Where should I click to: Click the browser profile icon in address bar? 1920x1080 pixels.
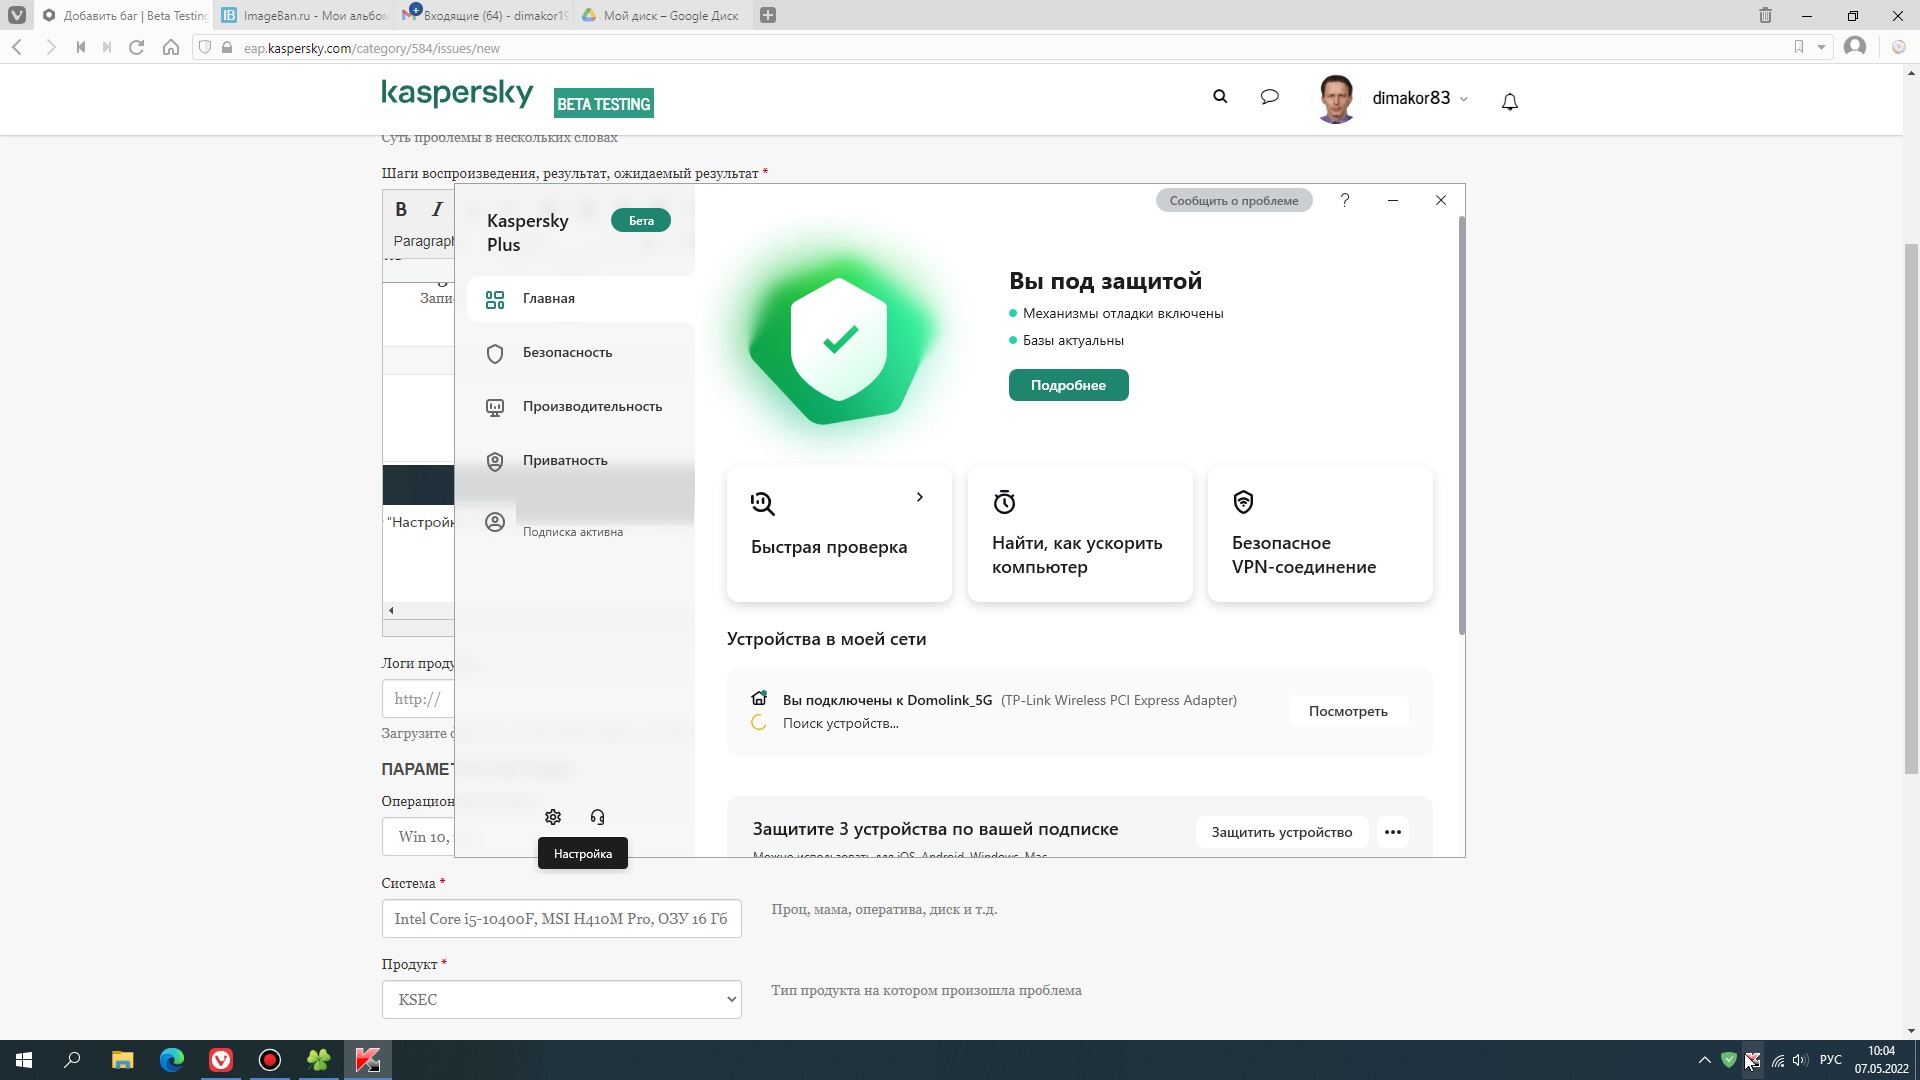tap(1855, 47)
